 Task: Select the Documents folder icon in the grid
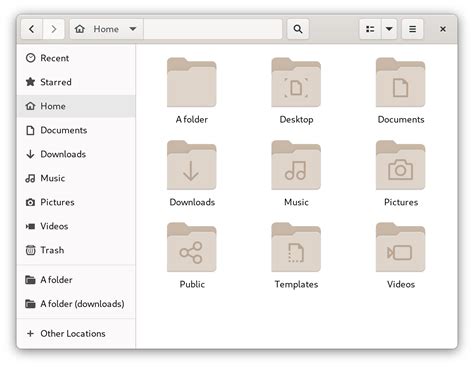click(401, 82)
